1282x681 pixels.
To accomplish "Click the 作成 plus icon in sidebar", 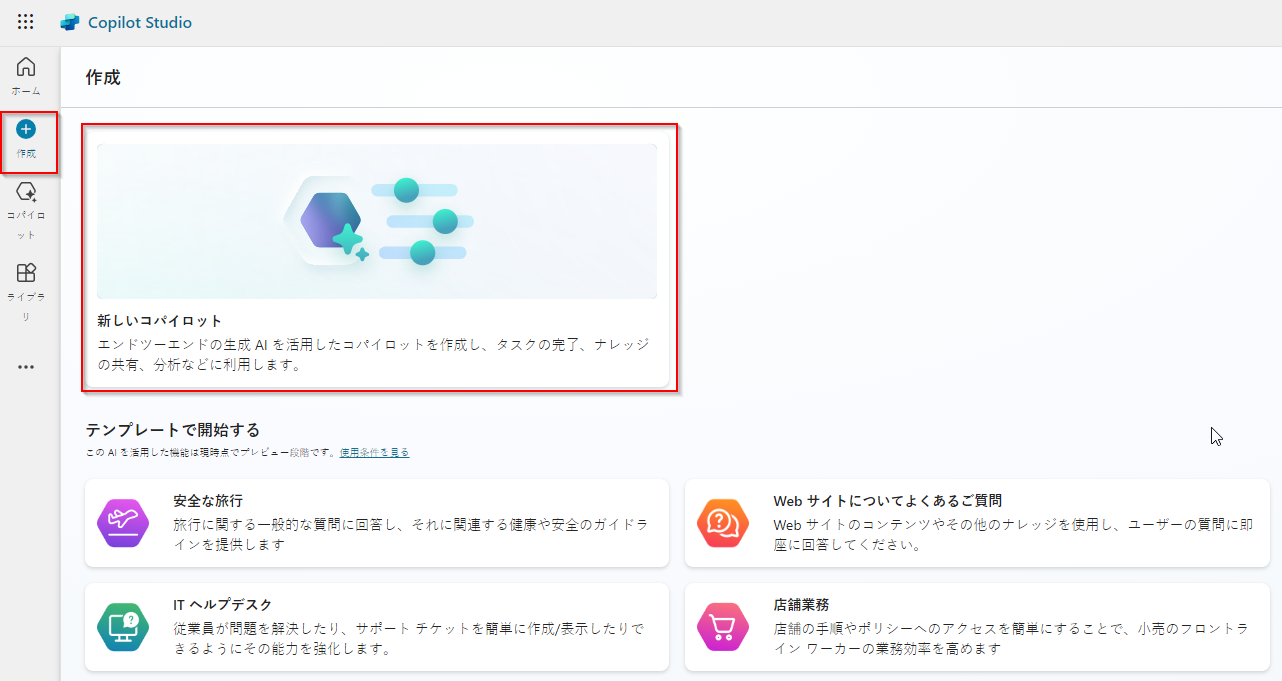I will click(x=26, y=127).
